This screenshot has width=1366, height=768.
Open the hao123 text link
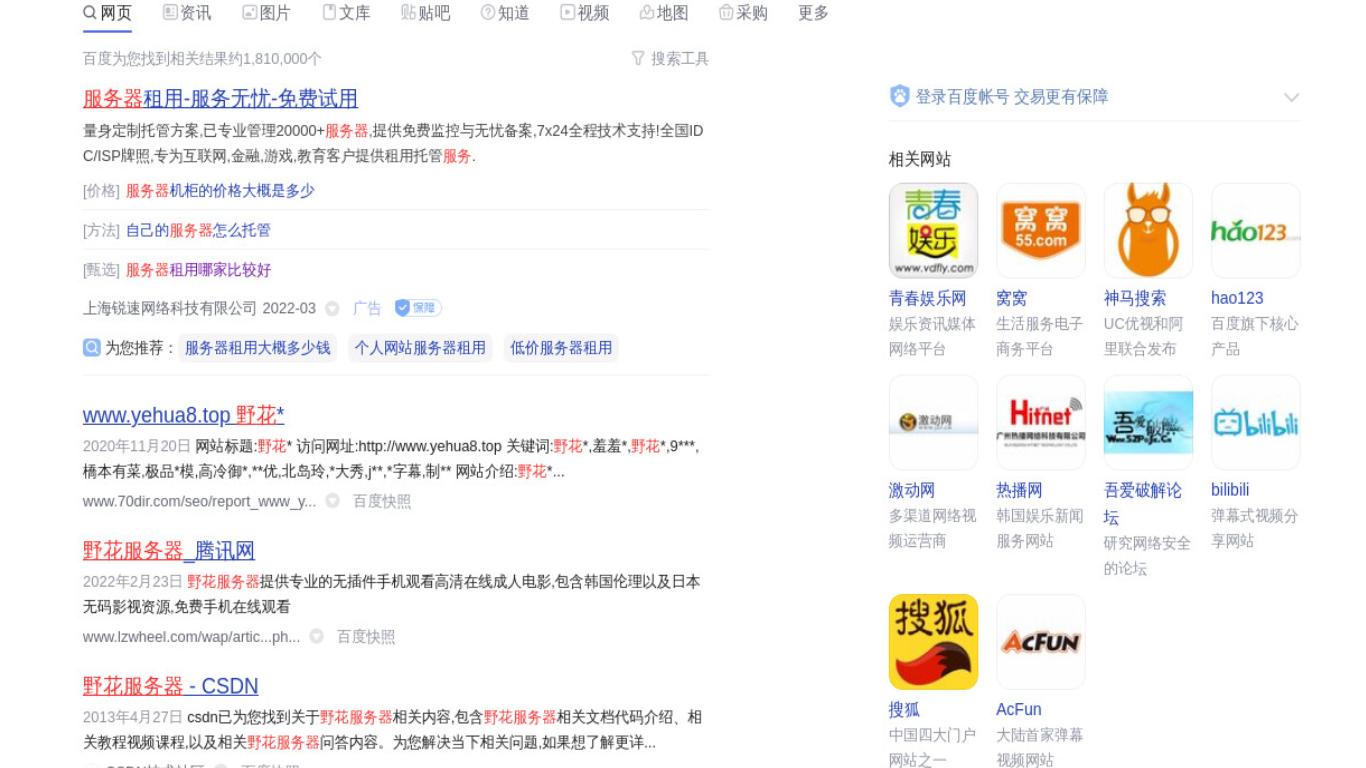click(1237, 298)
